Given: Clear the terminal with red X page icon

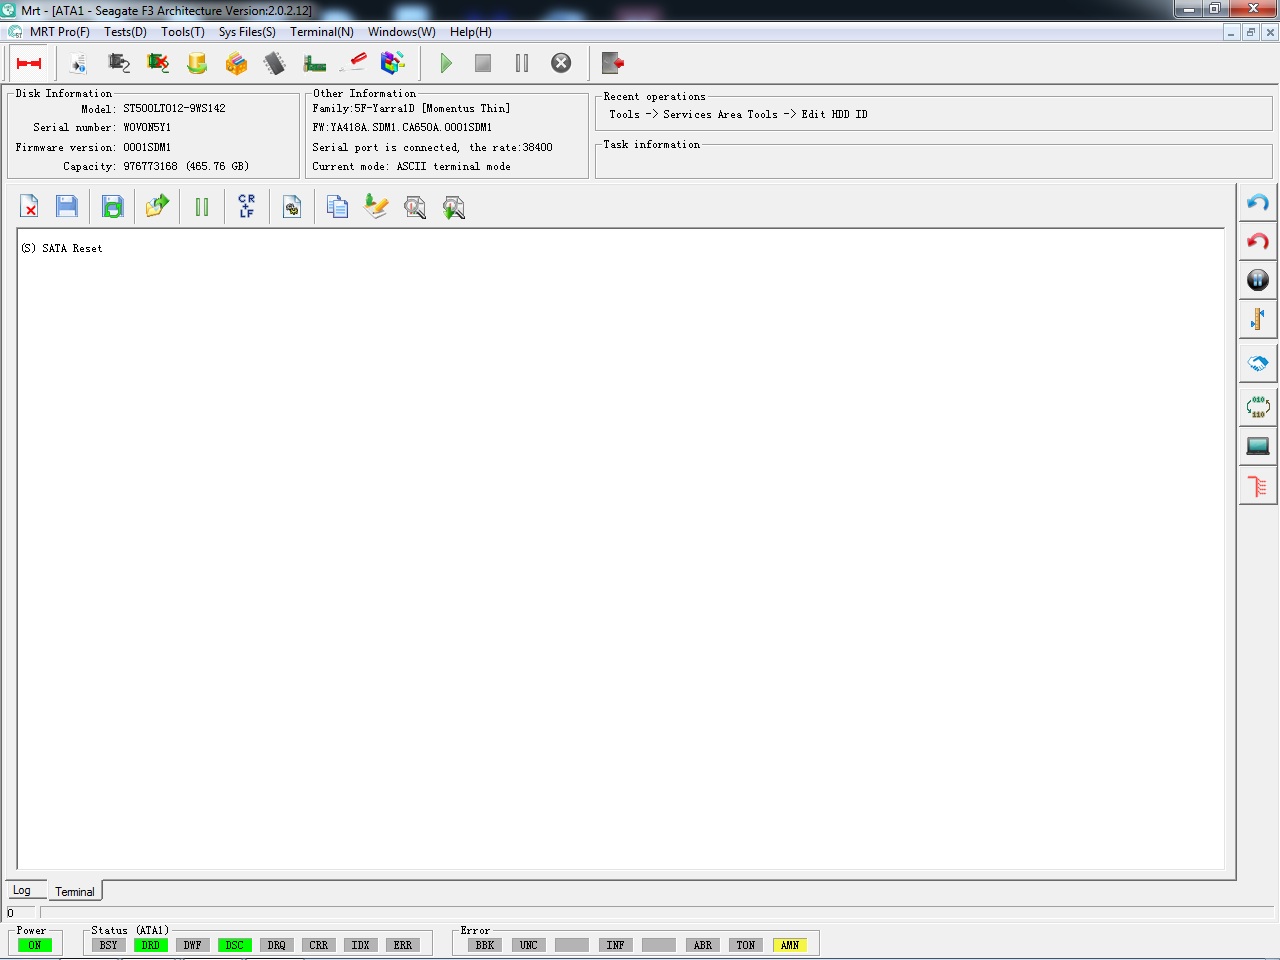Looking at the screenshot, I should [x=29, y=207].
